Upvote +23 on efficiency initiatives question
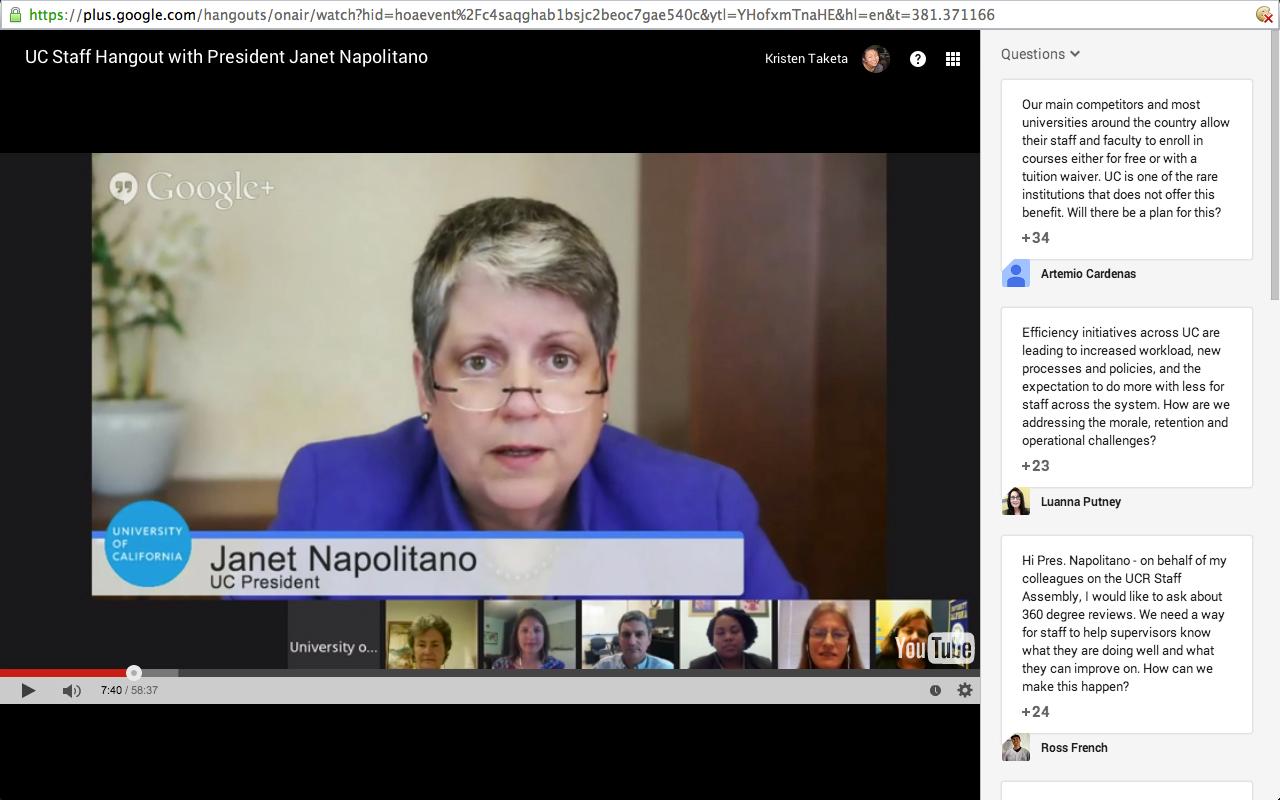 [1035, 466]
